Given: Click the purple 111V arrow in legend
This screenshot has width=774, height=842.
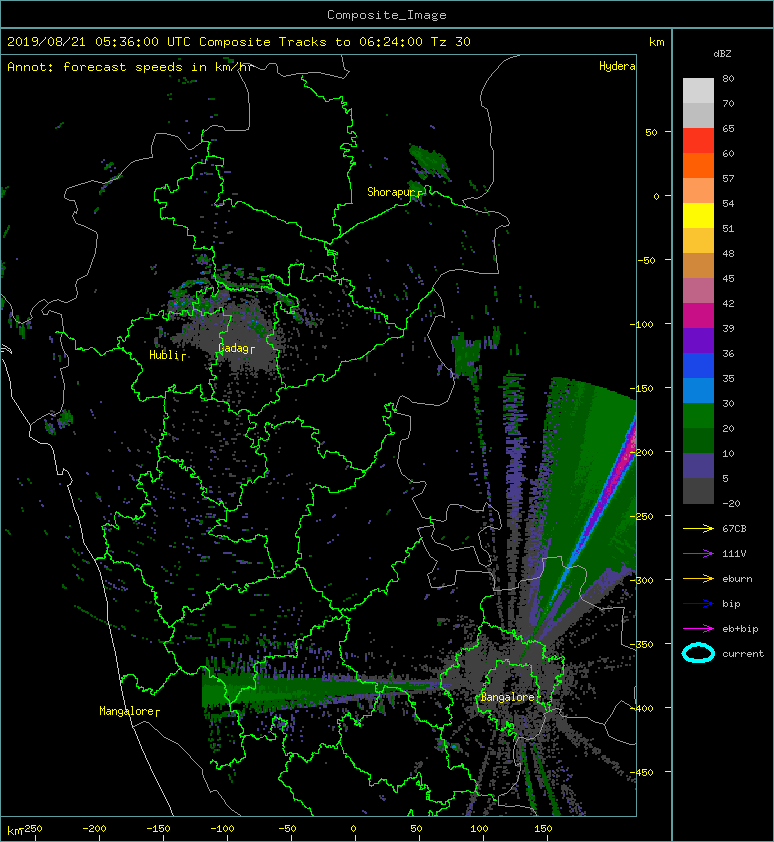Looking at the screenshot, I should tap(698, 554).
